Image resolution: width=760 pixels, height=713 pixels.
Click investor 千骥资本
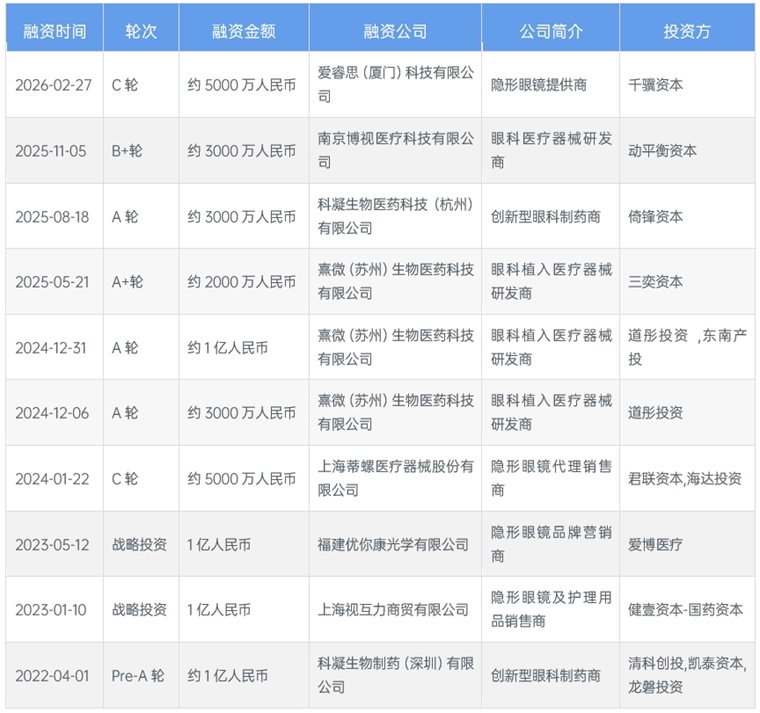point(655,85)
